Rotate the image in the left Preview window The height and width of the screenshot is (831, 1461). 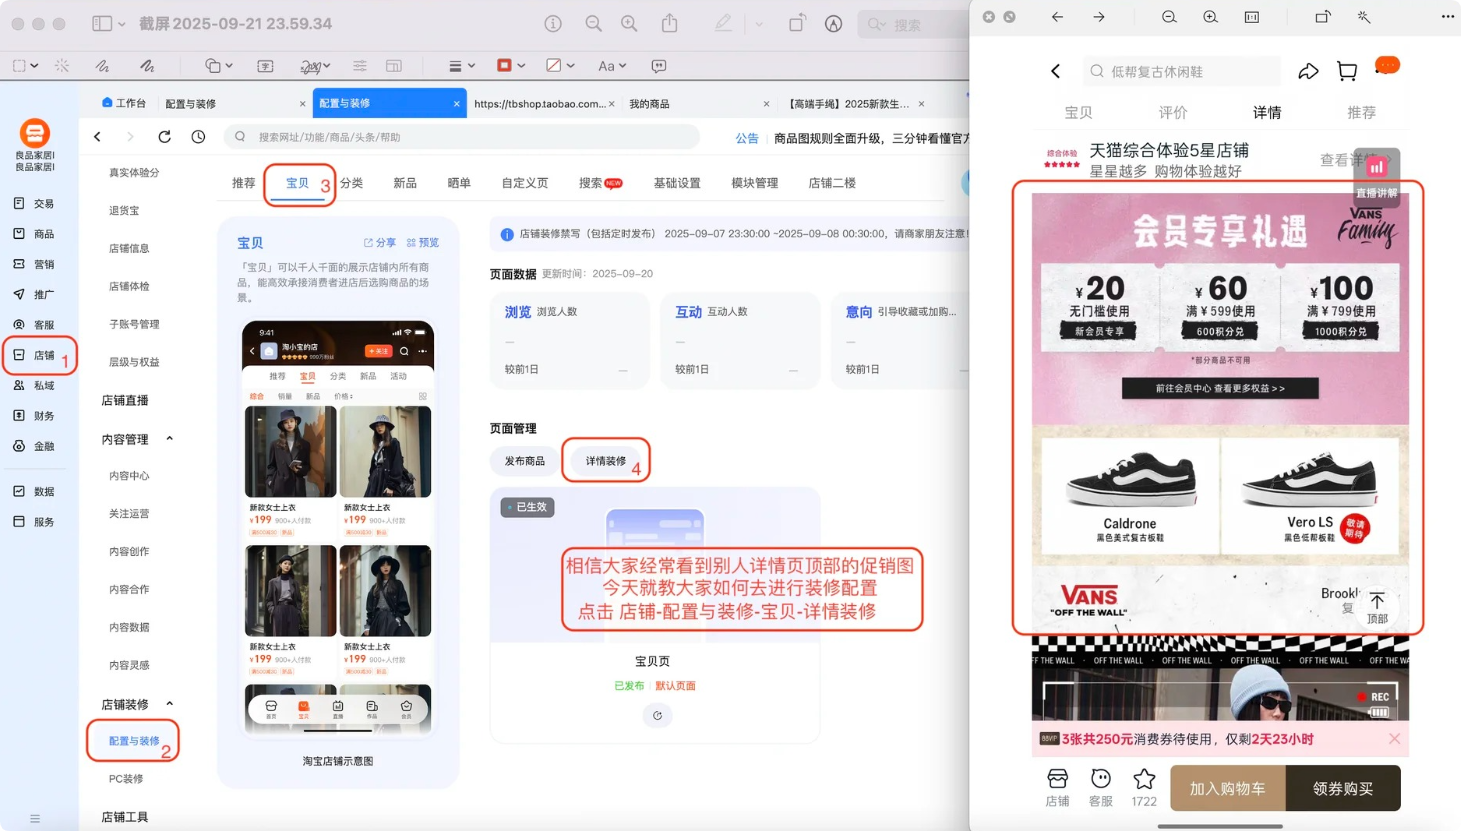[797, 23]
